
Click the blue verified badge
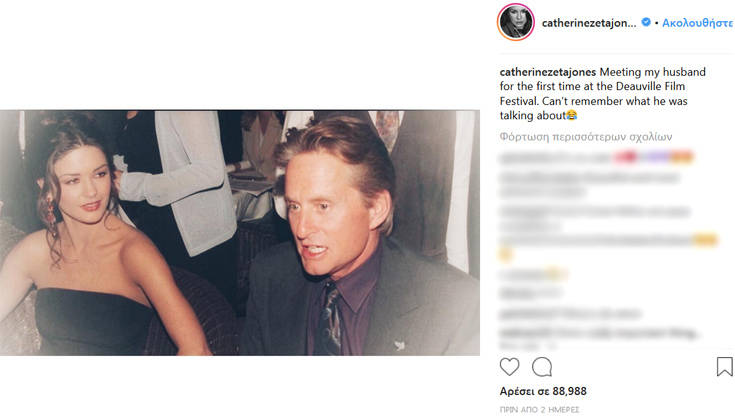(646, 22)
